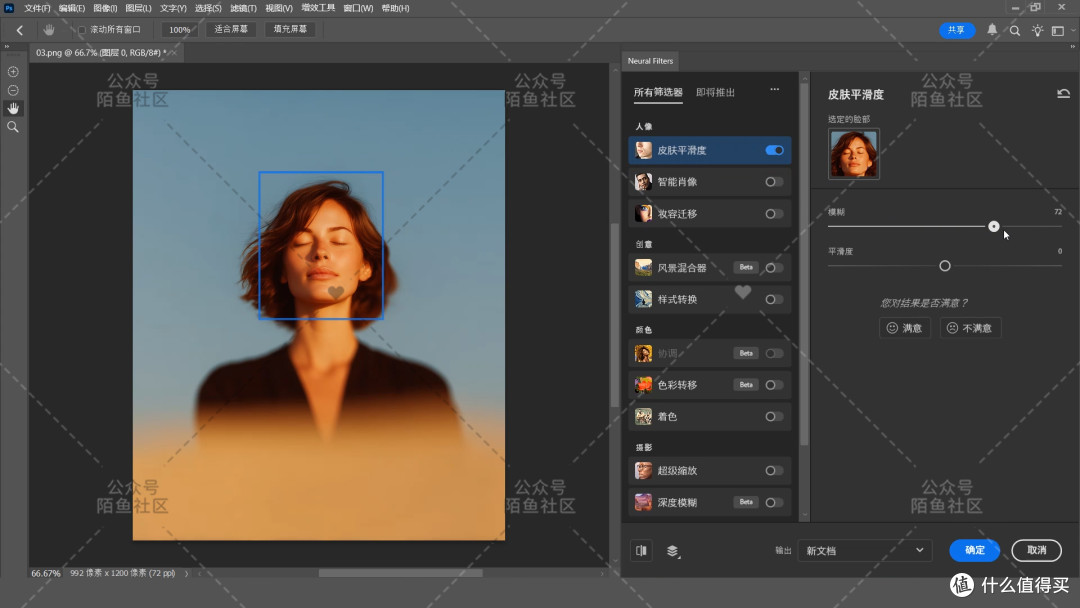
Task: Open the 输出 新文档 dropdown
Action: point(864,550)
